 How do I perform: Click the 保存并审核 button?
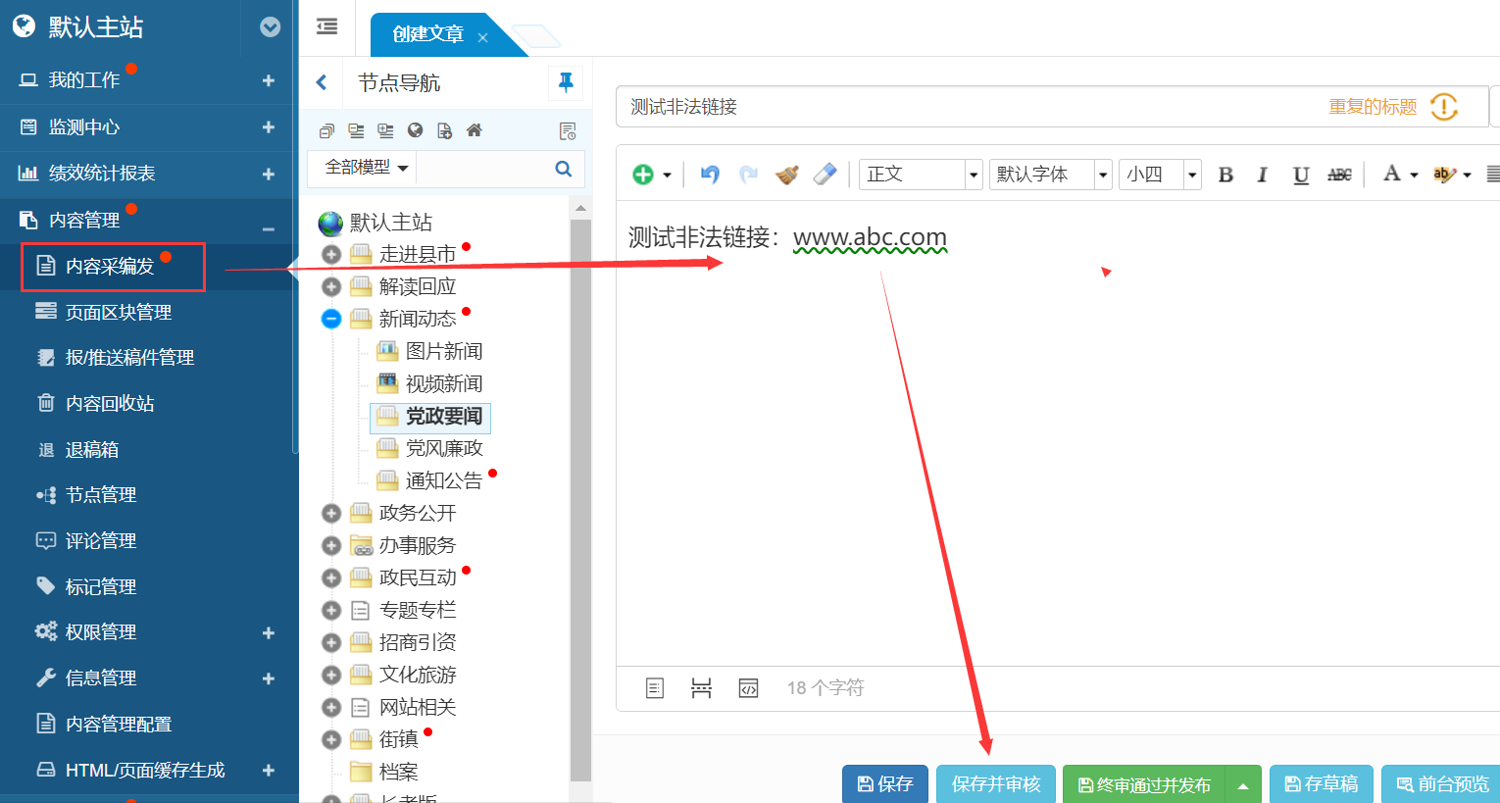996,784
